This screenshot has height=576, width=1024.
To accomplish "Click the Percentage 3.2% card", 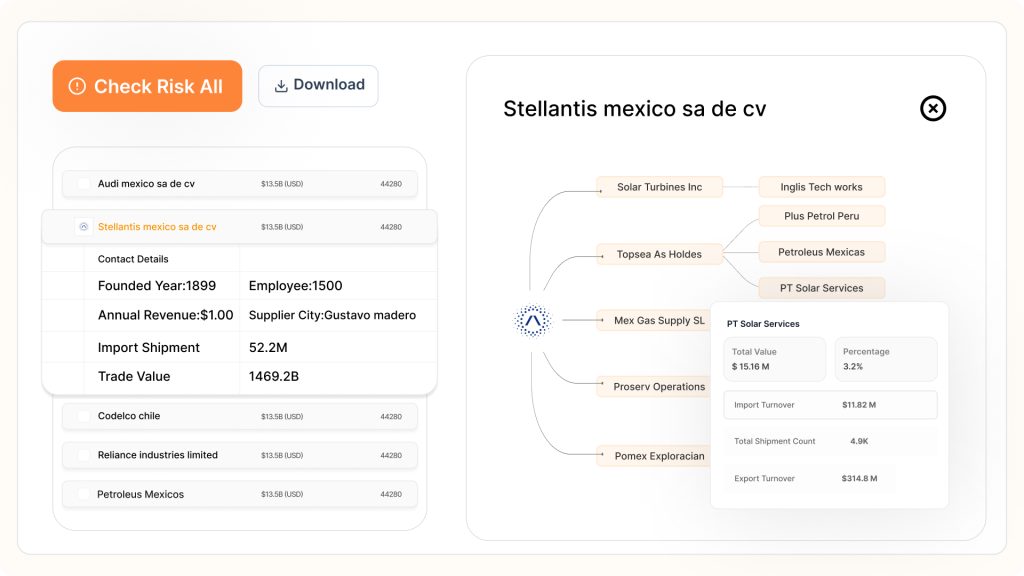I will tap(886, 359).
